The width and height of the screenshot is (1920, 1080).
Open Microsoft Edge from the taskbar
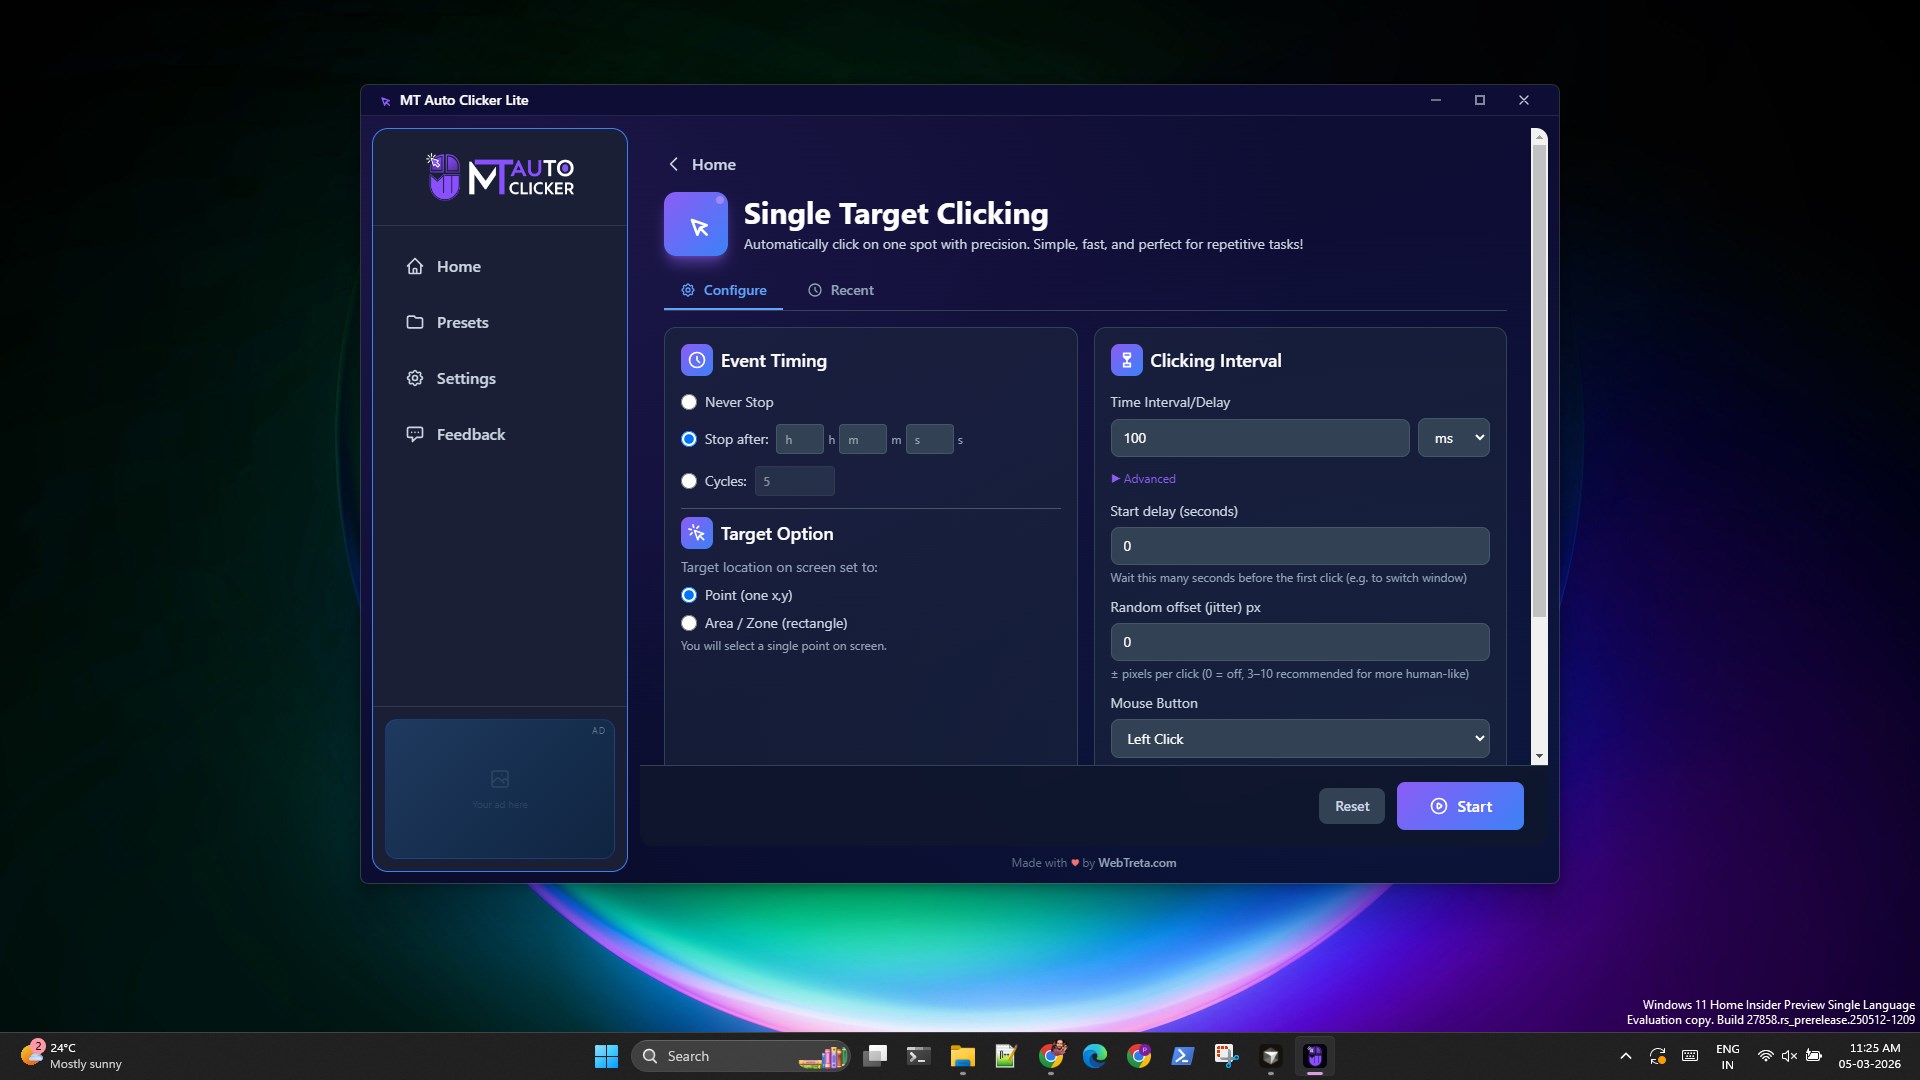(x=1095, y=1056)
